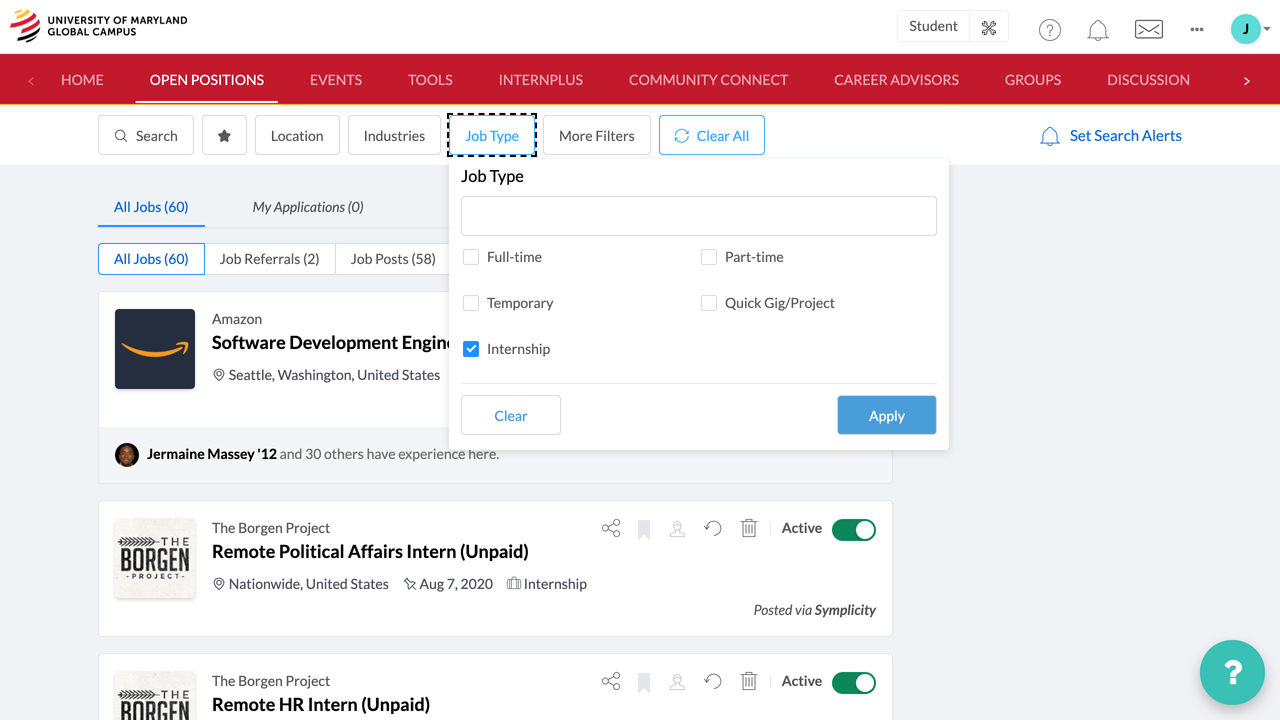
Task: Expand the More Filters menu
Action: click(x=596, y=136)
